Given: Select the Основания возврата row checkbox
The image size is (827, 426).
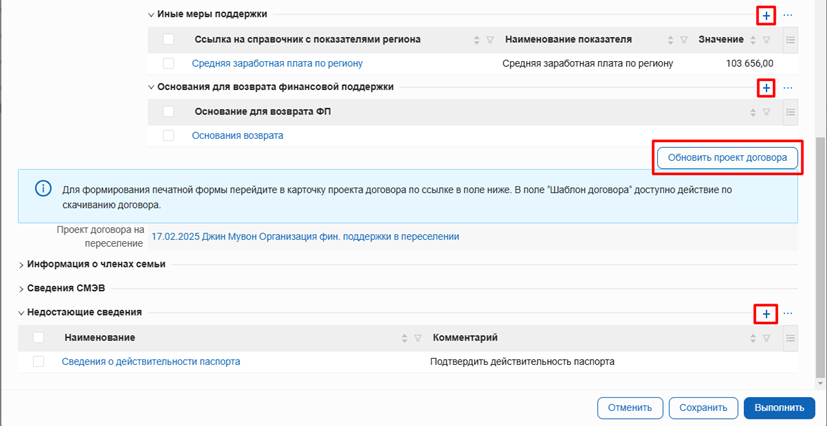Looking at the screenshot, I should (168, 135).
